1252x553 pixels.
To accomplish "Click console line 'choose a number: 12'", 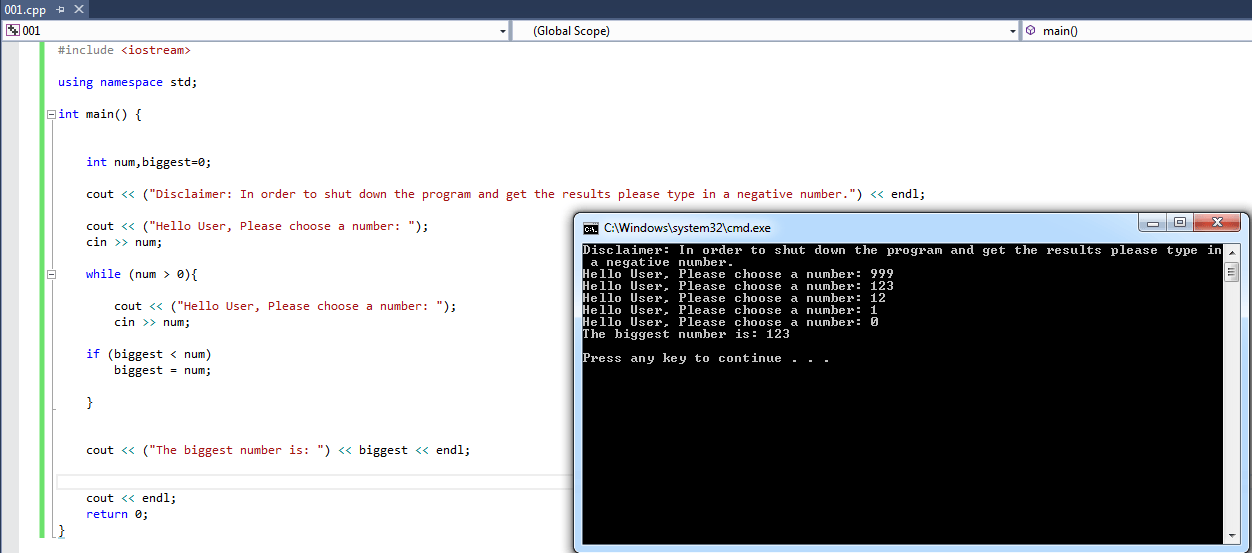I will (734, 298).
